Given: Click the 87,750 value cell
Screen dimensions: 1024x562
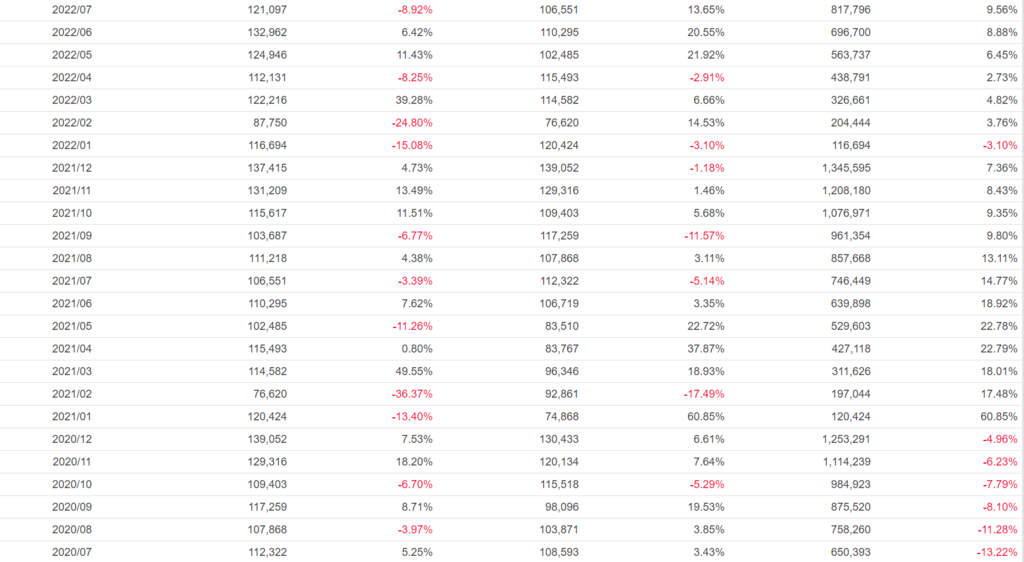Looking at the screenshot, I should 269,123.
